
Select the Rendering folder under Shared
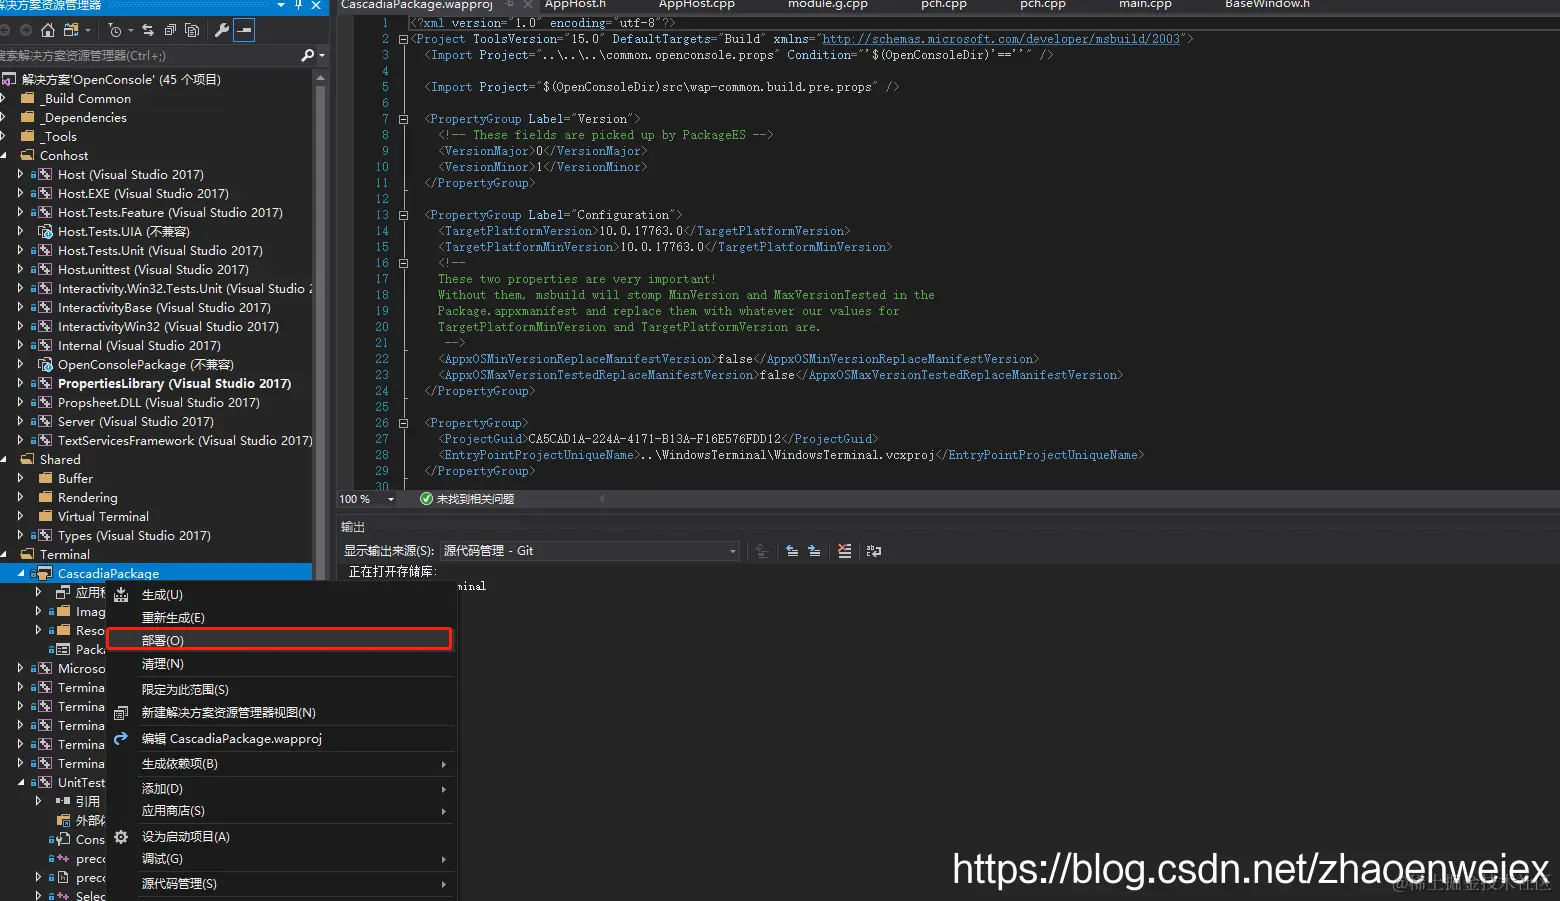(88, 498)
